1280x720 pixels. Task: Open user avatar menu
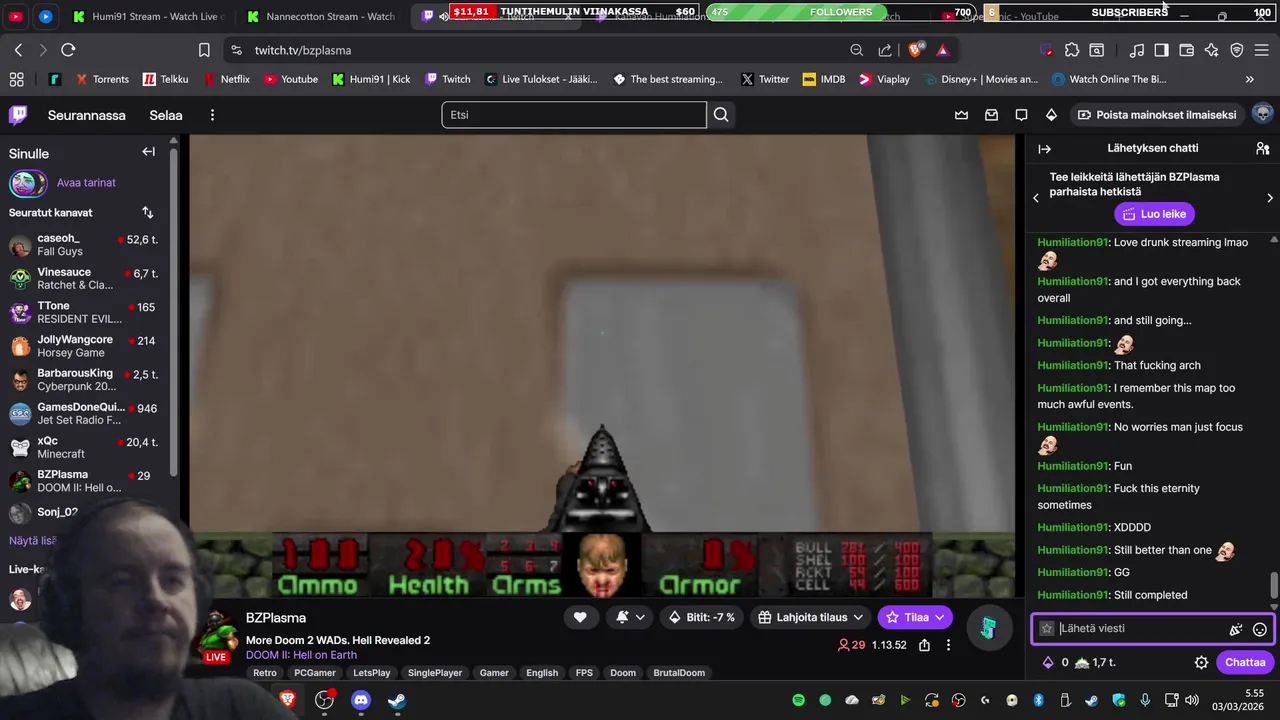tap(1262, 114)
